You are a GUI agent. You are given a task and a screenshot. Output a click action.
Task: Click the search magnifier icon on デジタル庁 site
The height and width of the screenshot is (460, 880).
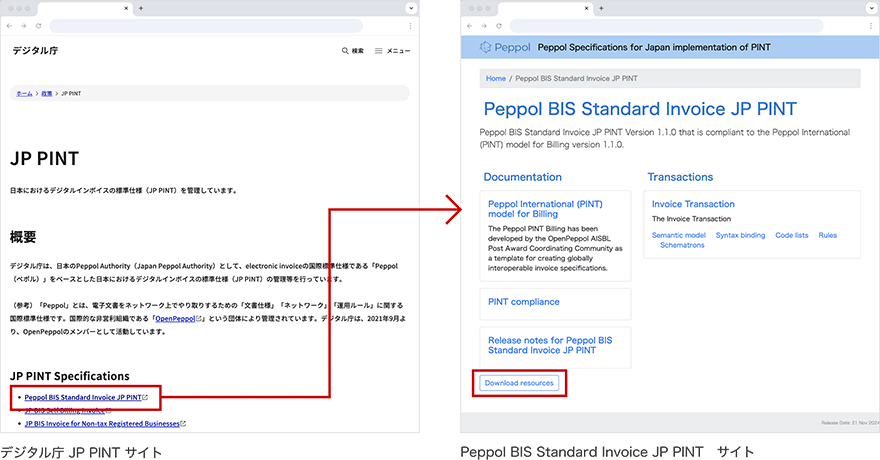[x=346, y=51]
